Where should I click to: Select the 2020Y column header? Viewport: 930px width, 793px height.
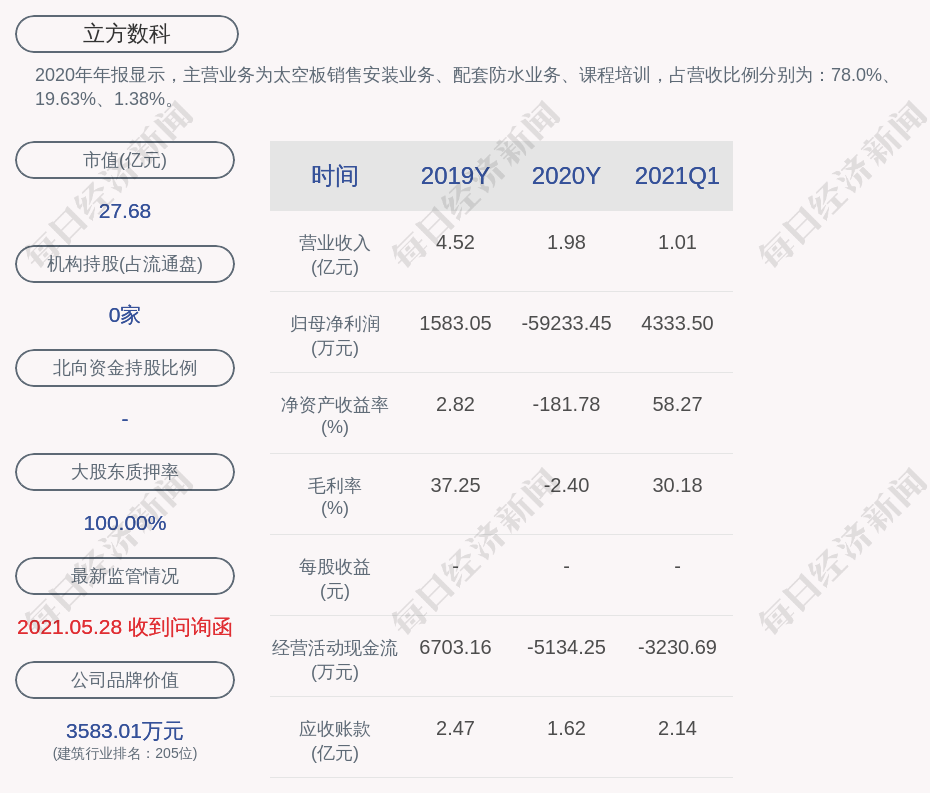coord(566,176)
